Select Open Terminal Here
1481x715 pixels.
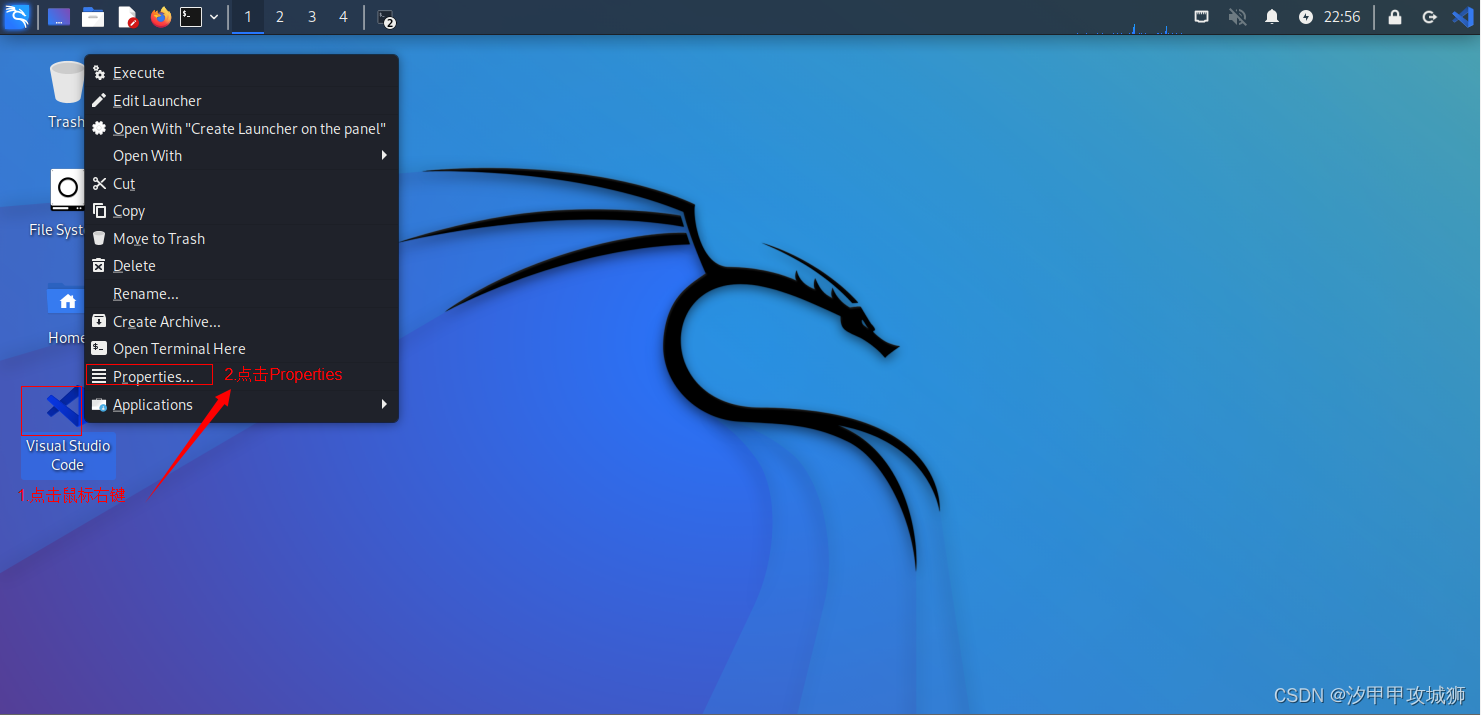tap(241, 349)
